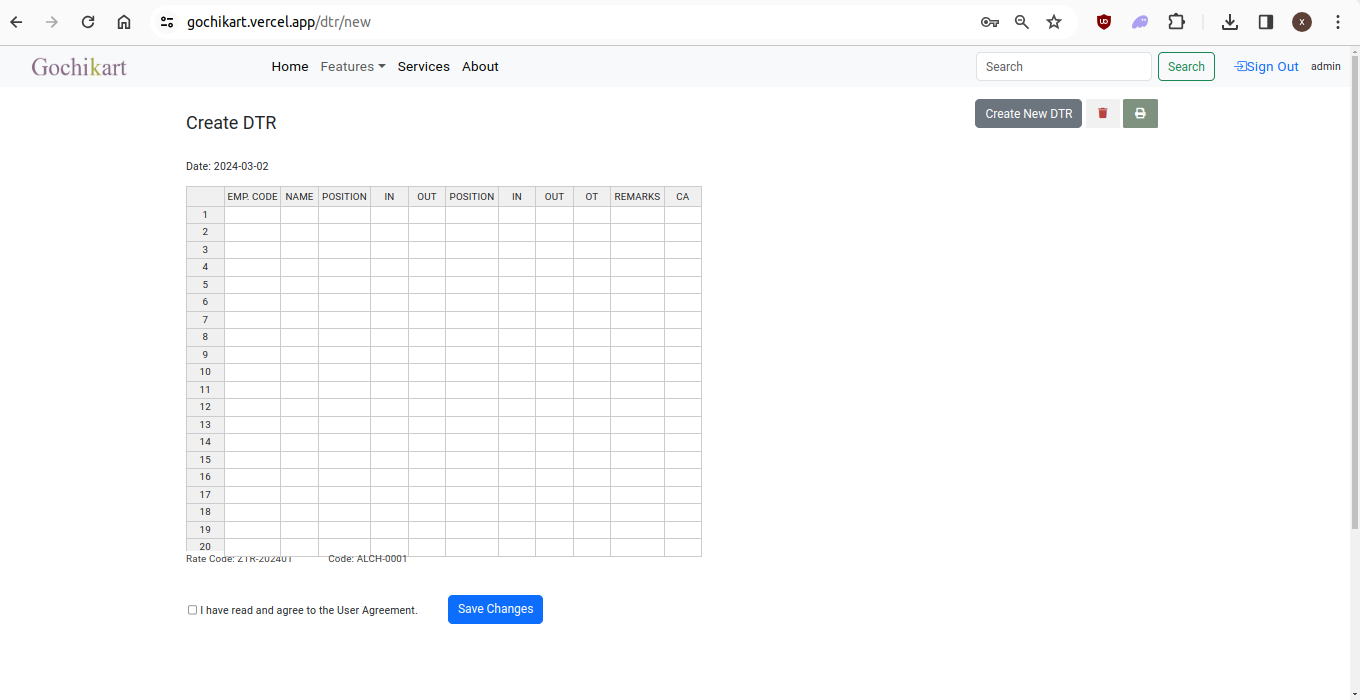This screenshot has height=700, width=1360.
Task: Select the EMP. CODE cell in row 1
Action: click(252, 215)
